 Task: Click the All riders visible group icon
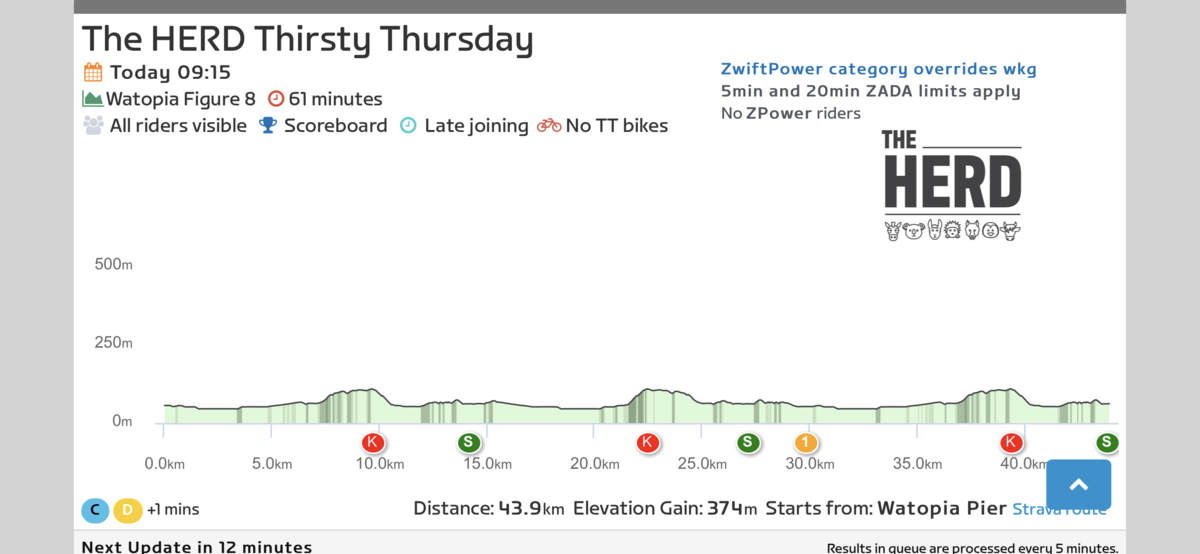coord(93,126)
